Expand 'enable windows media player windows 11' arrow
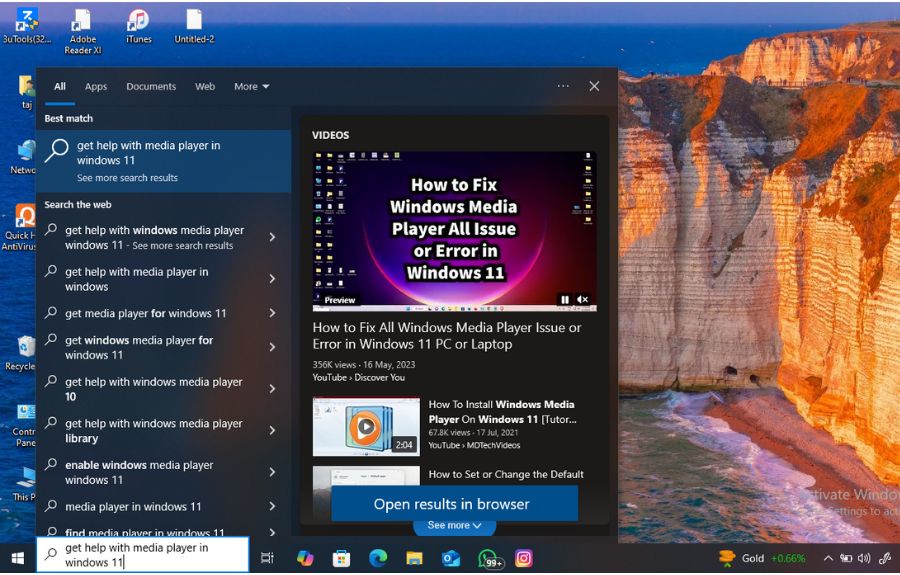The height and width of the screenshot is (575, 900). point(272,472)
